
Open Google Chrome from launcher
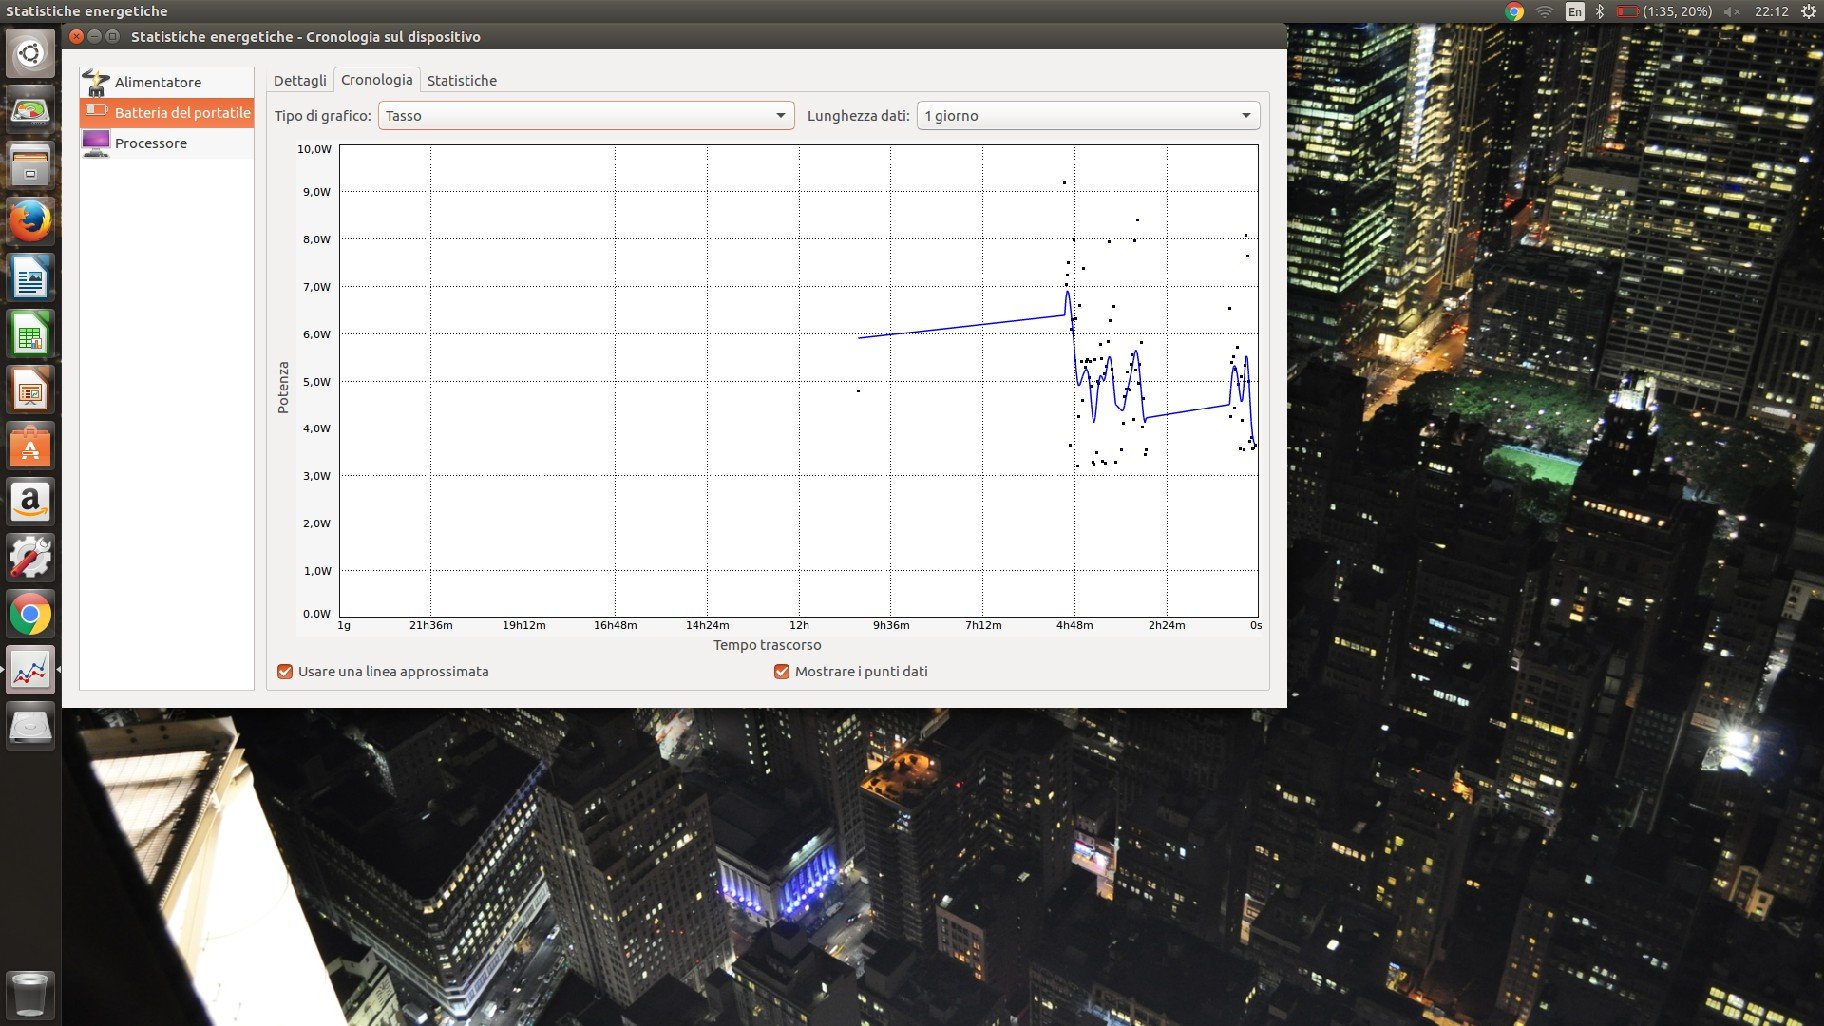point(30,614)
